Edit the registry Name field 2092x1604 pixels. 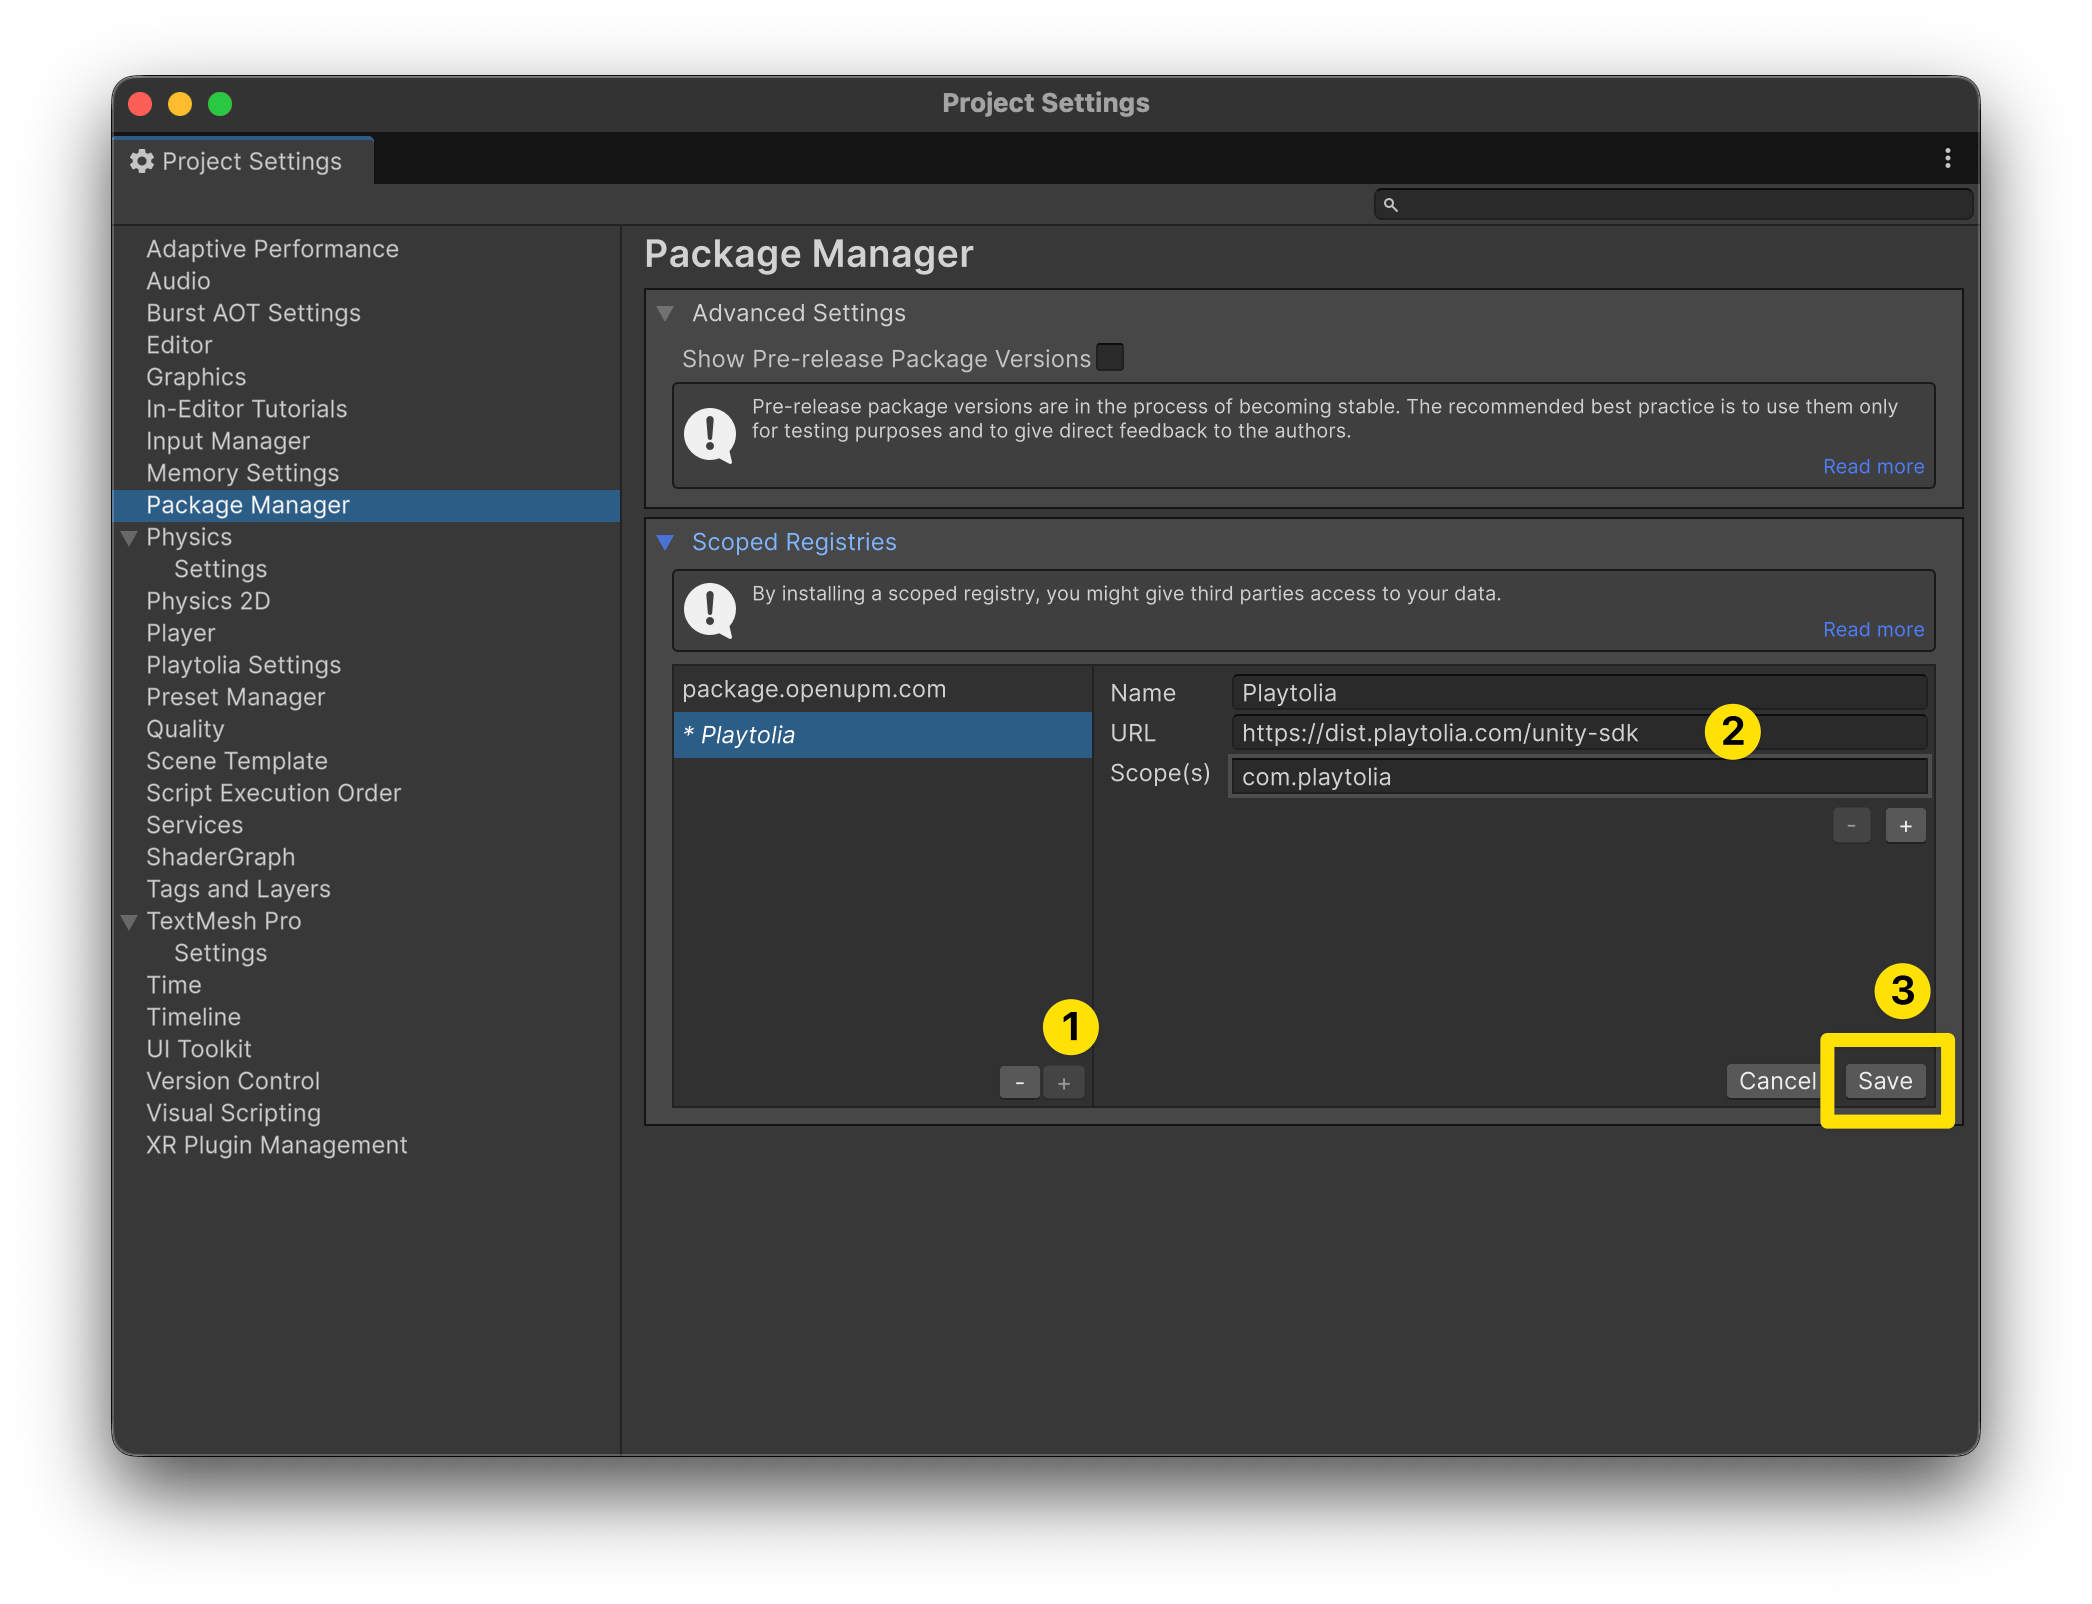pyautogui.click(x=1579, y=693)
